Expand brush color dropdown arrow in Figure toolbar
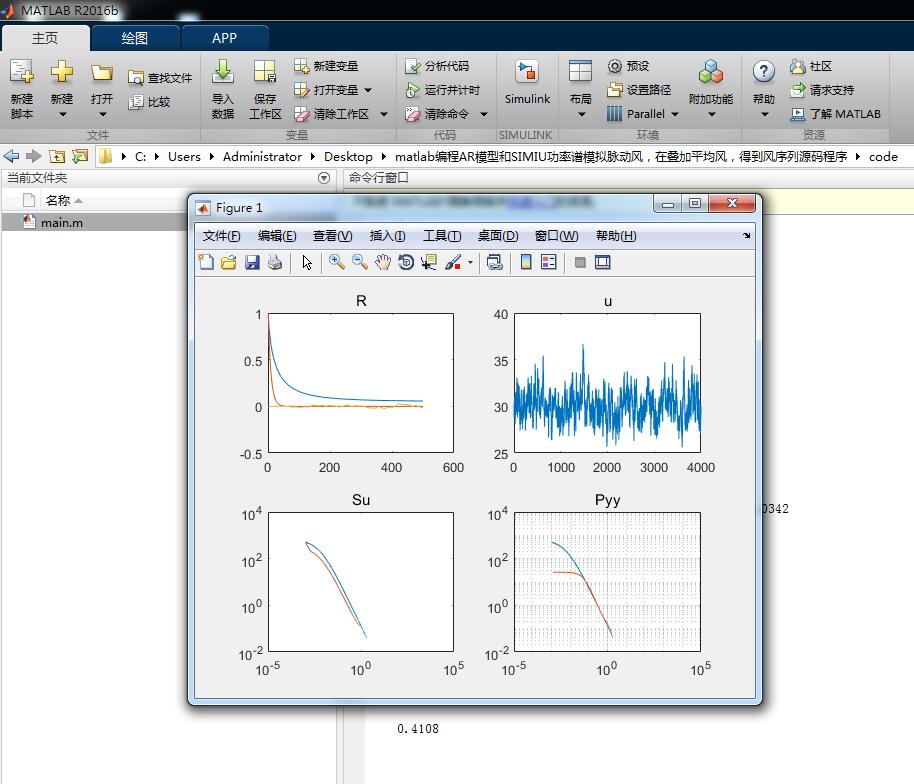Viewport: 914px width, 784px height. coord(470,263)
